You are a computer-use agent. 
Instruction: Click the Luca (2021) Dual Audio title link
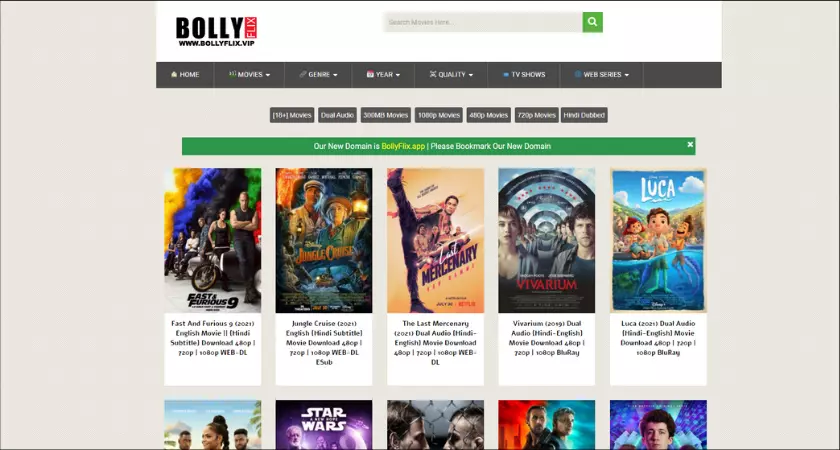click(658, 338)
